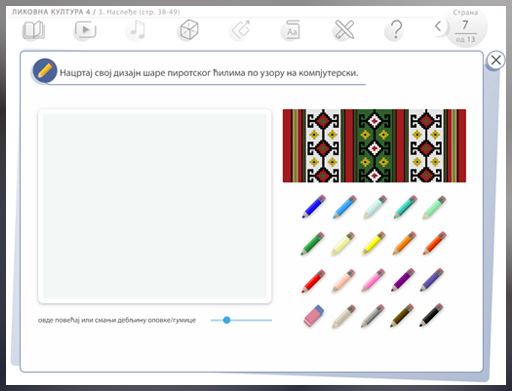Viewport: 512px width, 391px height.
Task: Open help via the question mark icon
Action: click(395, 30)
